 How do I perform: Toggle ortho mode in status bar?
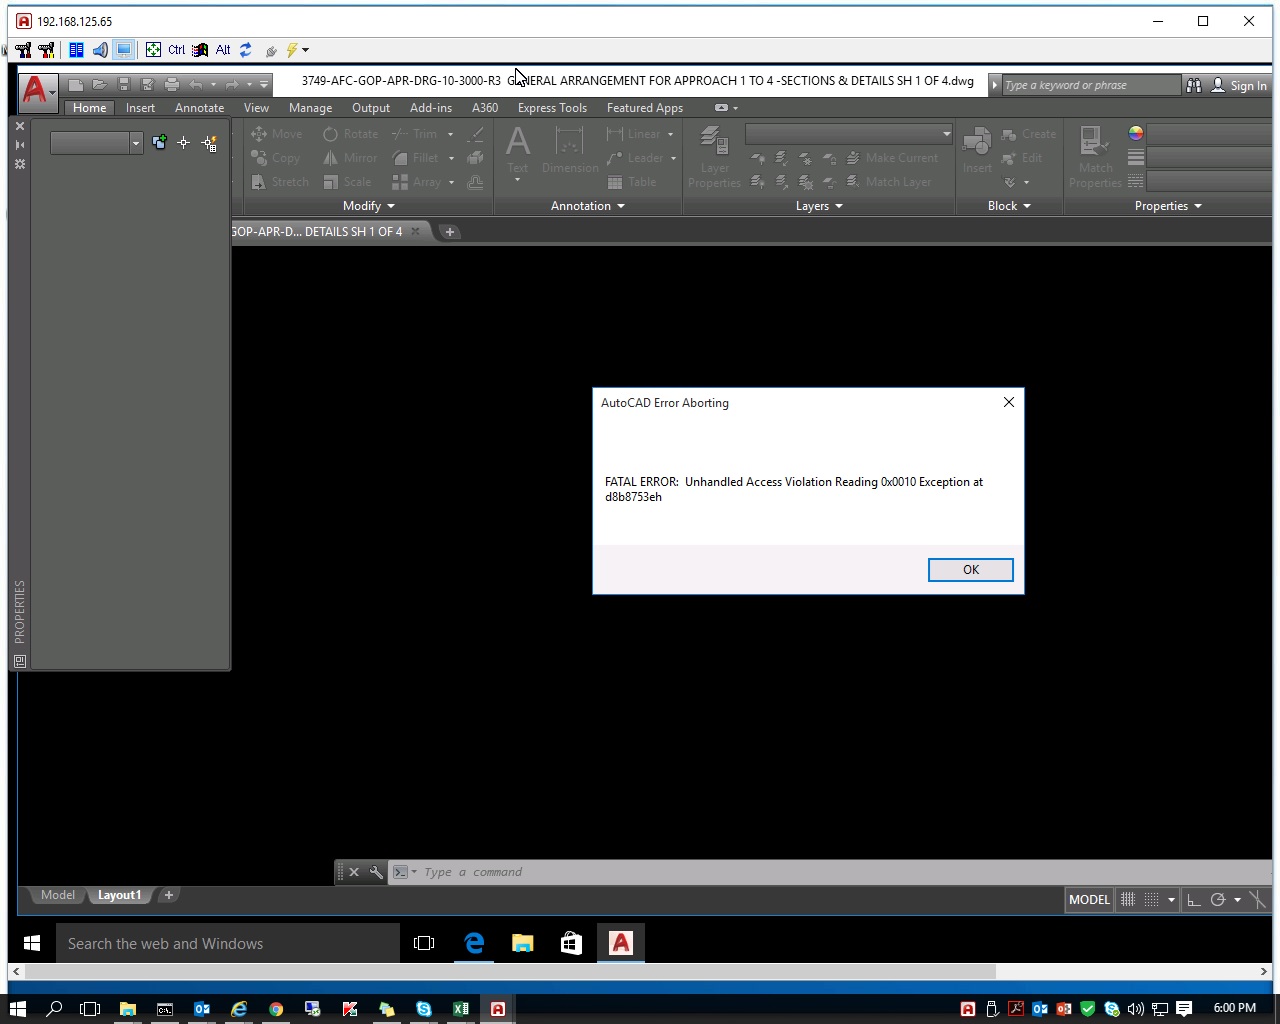point(1193,899)
